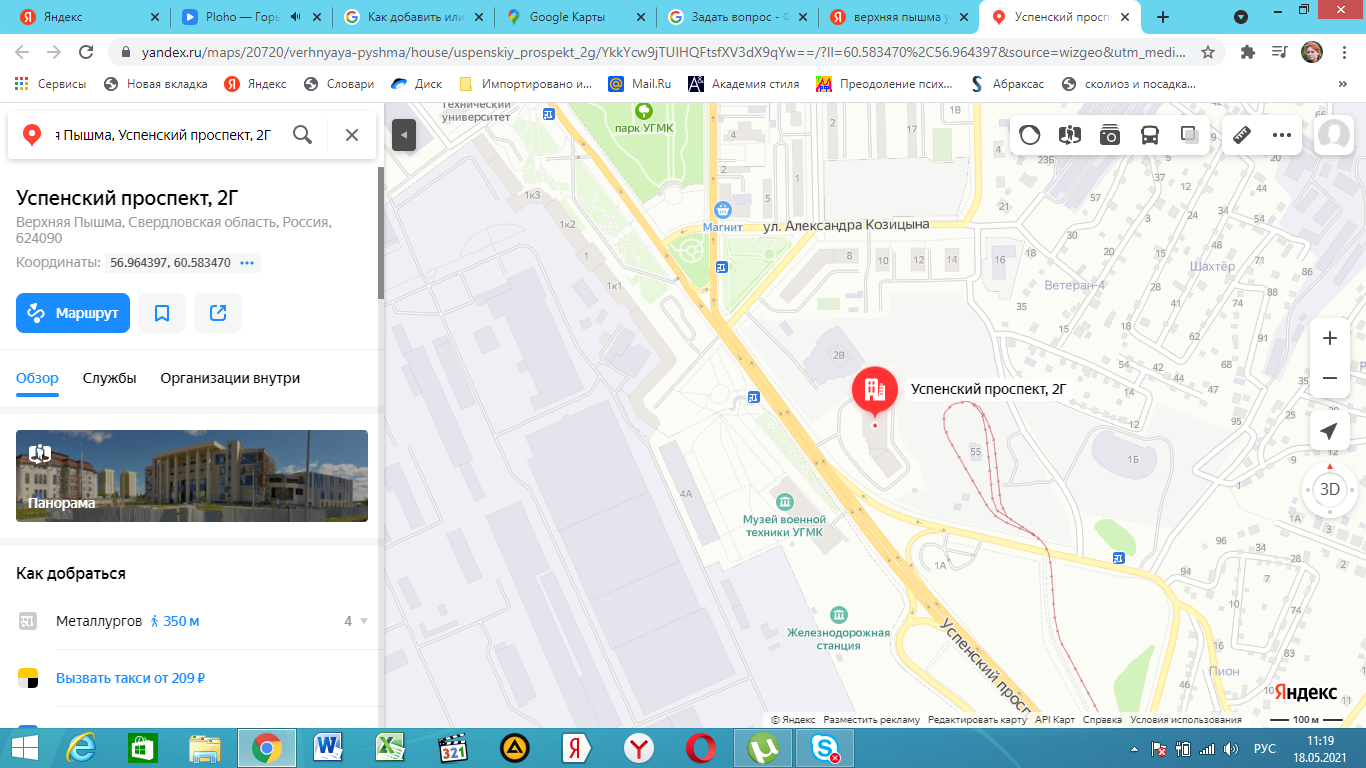
Task: Zoom in the map with the plus button
Action: click(1330, 338)
